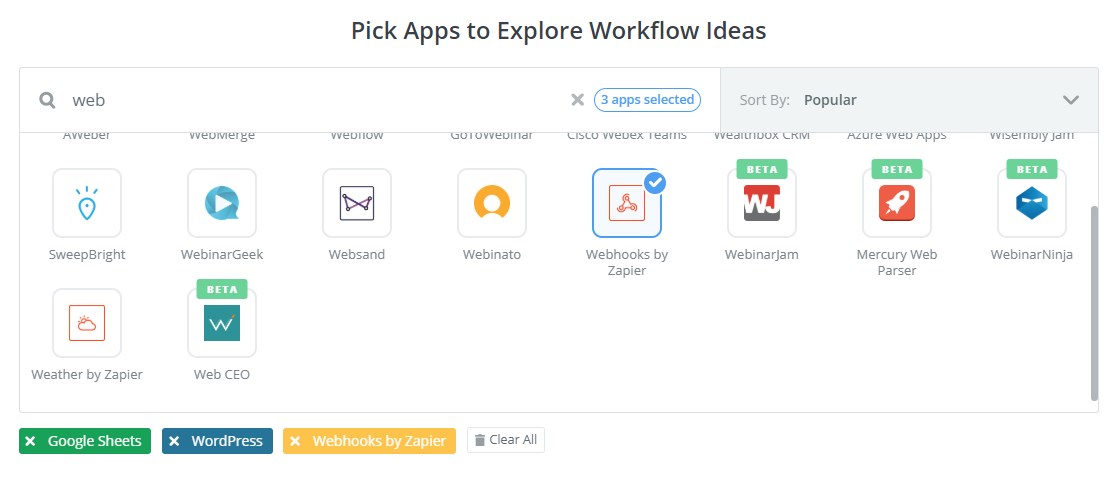Deselect the checked Webhooks by Zapier app
Screen dimensions: 1109x478
(x=627, y=203)
